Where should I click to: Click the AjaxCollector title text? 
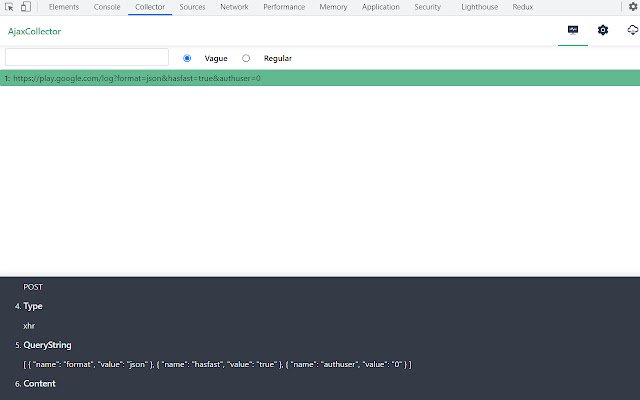pos(34,31)
